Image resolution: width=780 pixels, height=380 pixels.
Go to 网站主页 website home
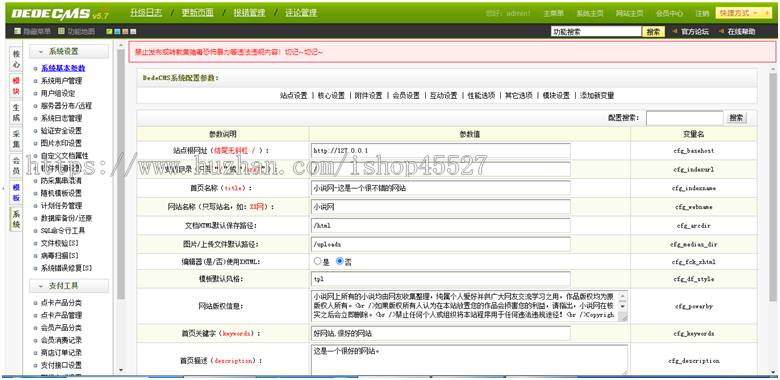click(x=629, y=13)
